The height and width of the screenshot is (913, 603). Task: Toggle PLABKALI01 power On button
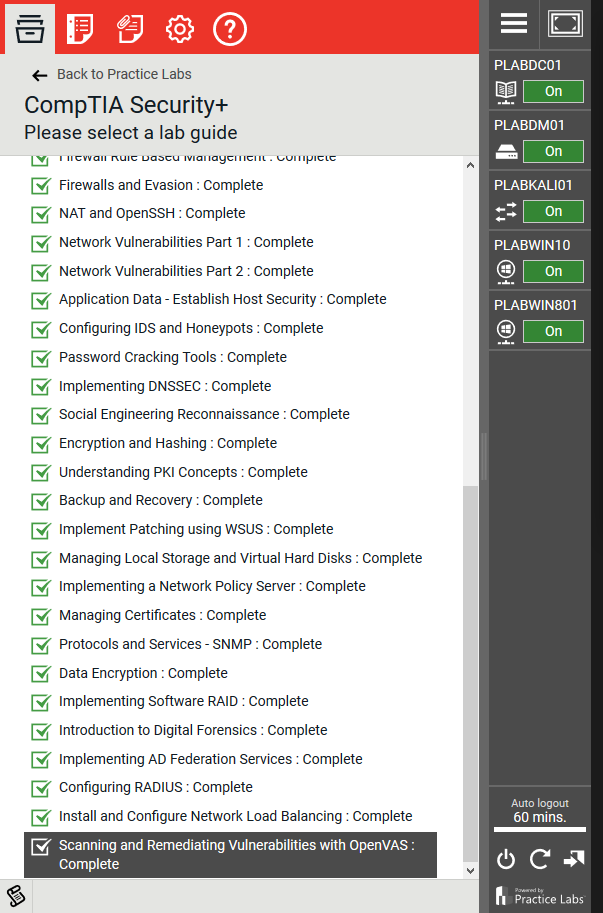[x=553, y=211]
